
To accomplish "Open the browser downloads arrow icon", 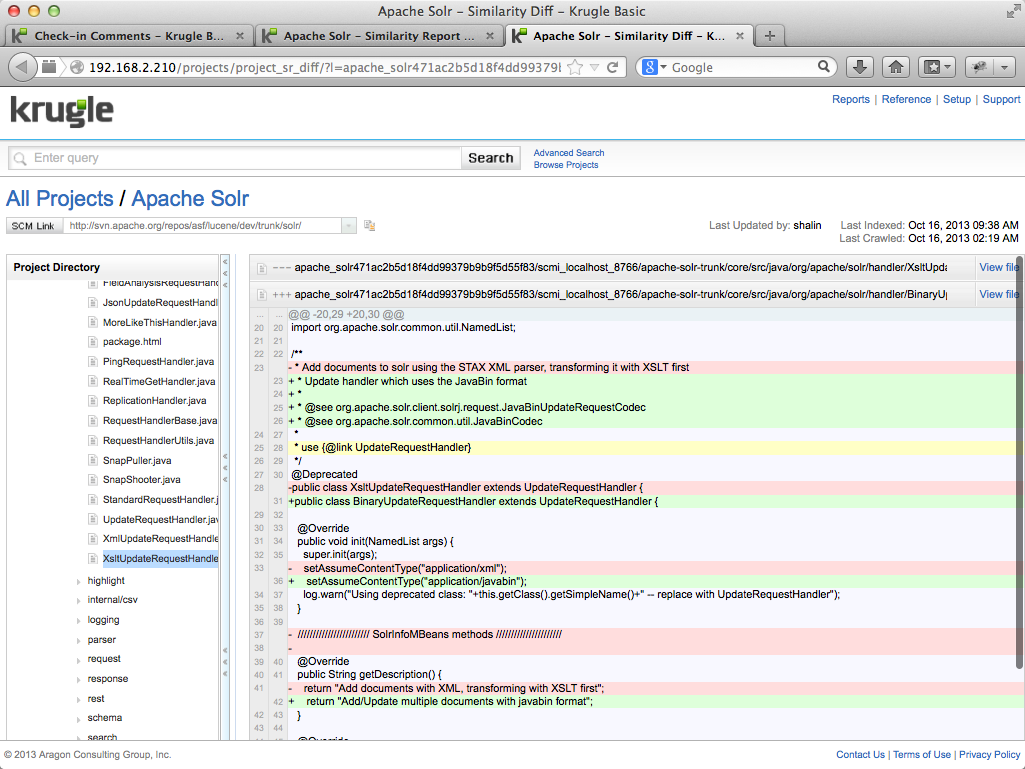I will point(860,67).
